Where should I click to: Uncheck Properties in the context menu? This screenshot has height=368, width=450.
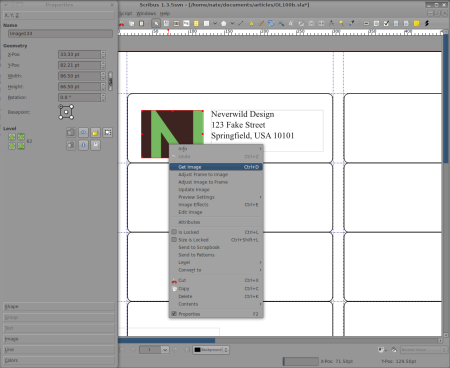[174, 314]
